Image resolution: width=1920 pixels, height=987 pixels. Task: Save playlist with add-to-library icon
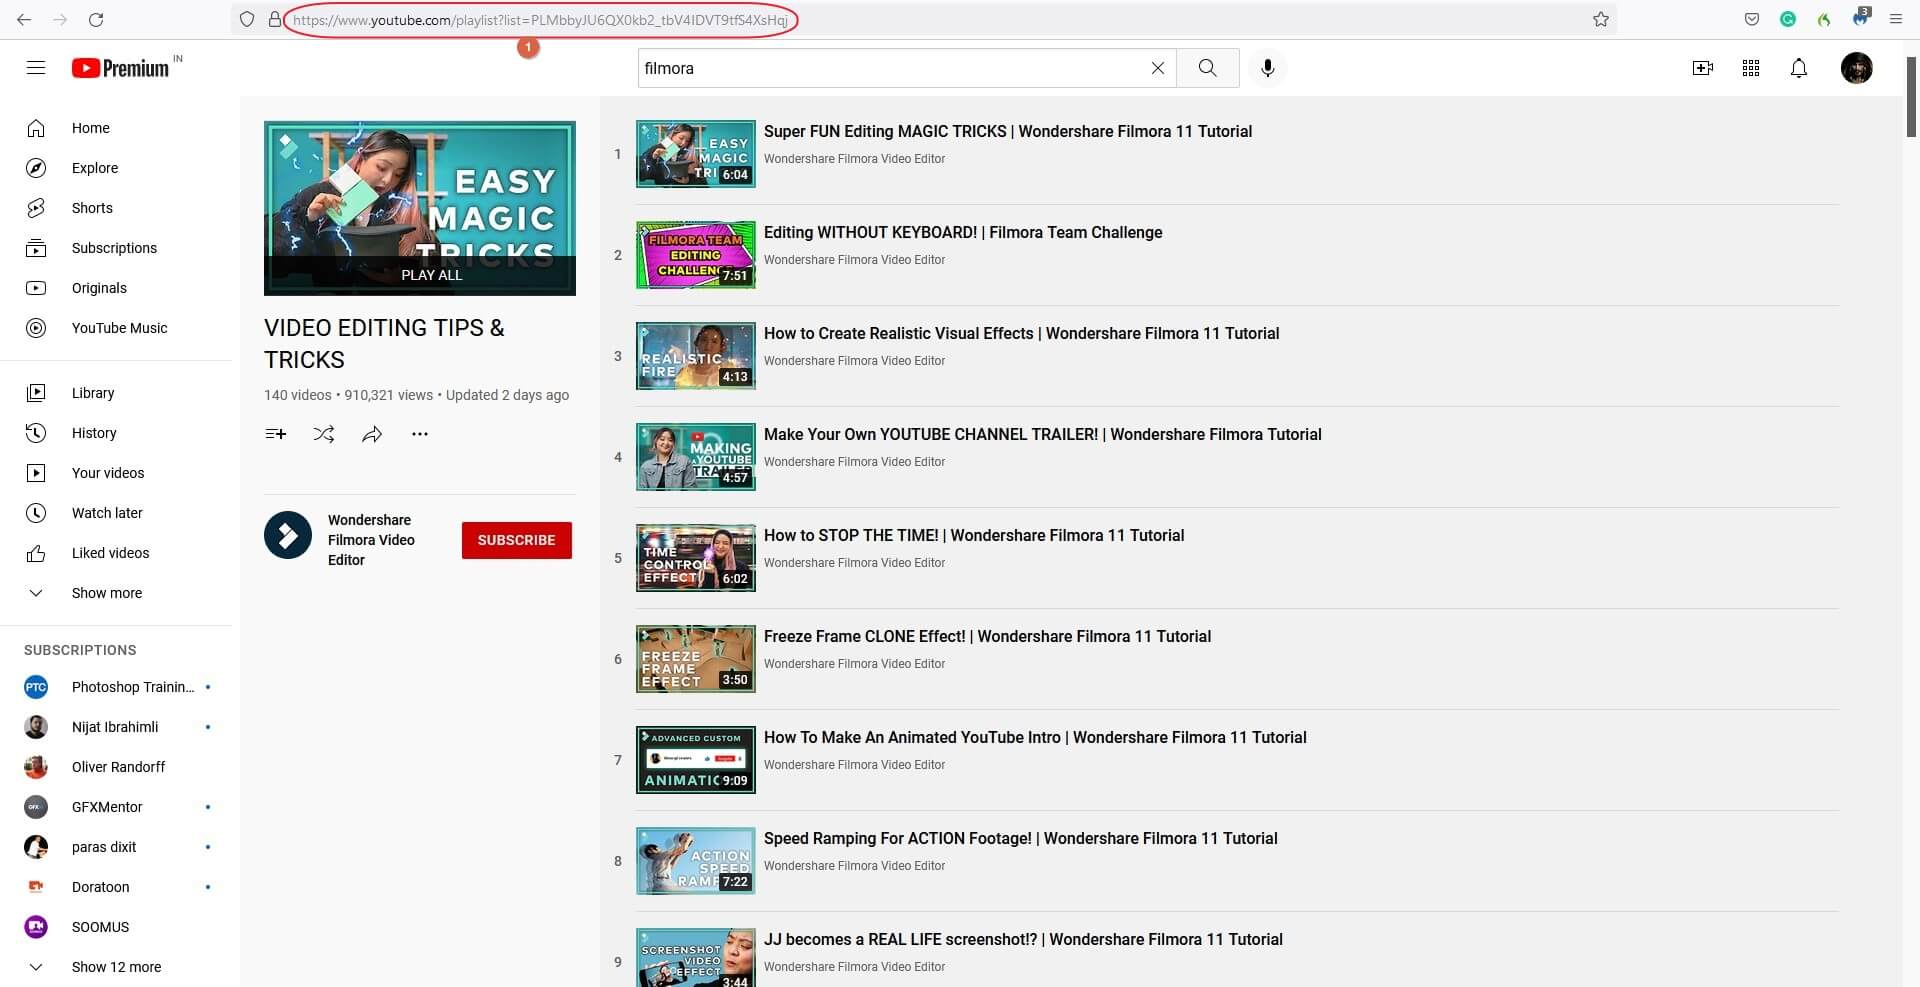point(276,434)
